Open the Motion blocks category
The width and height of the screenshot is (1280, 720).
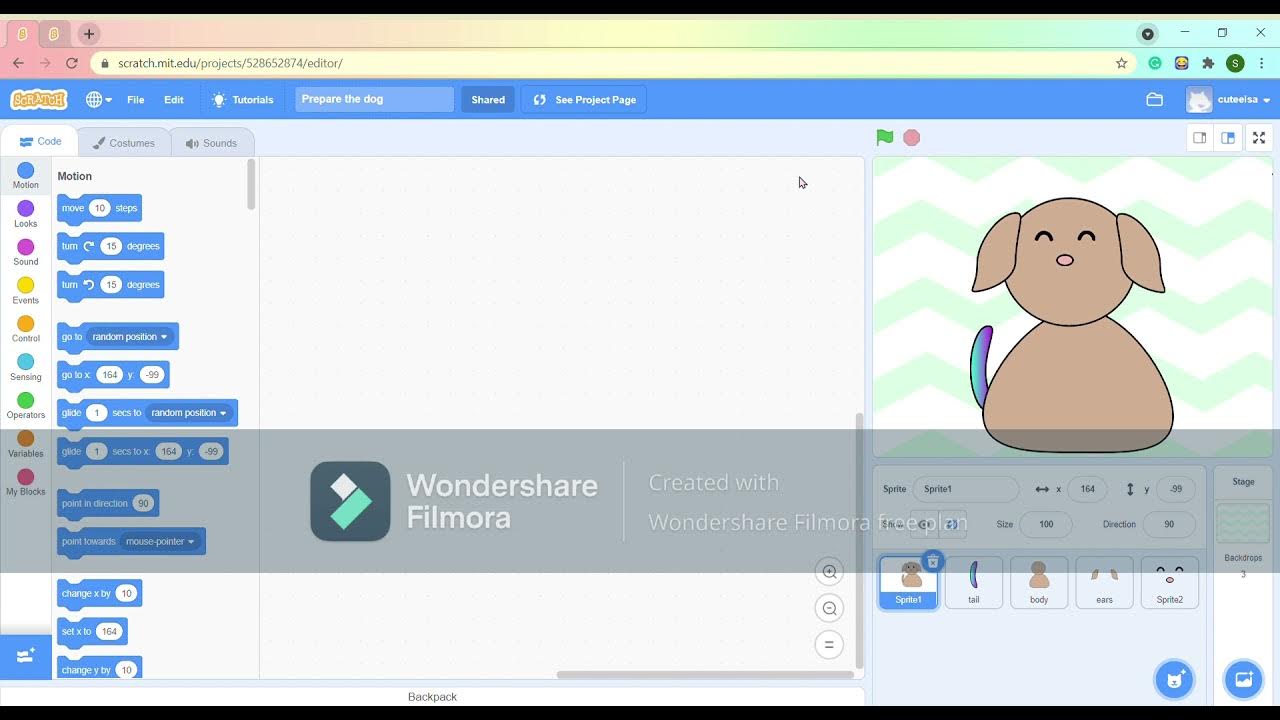tap(26, 176)
